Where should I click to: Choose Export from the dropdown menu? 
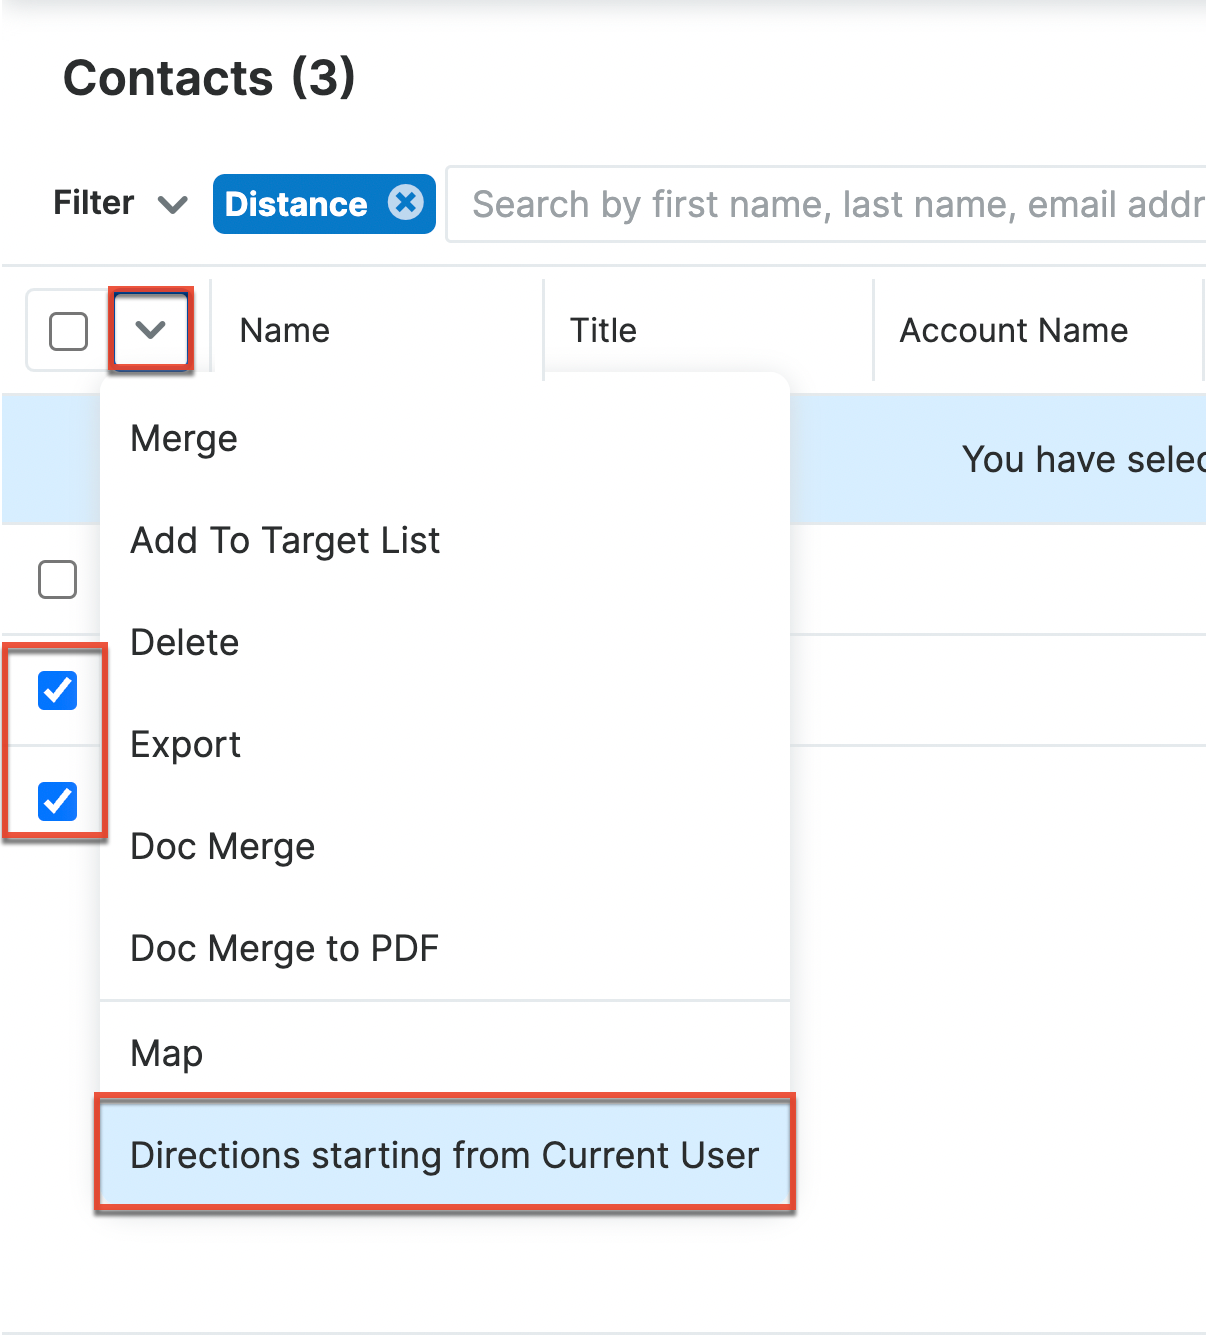pos(186,745)
